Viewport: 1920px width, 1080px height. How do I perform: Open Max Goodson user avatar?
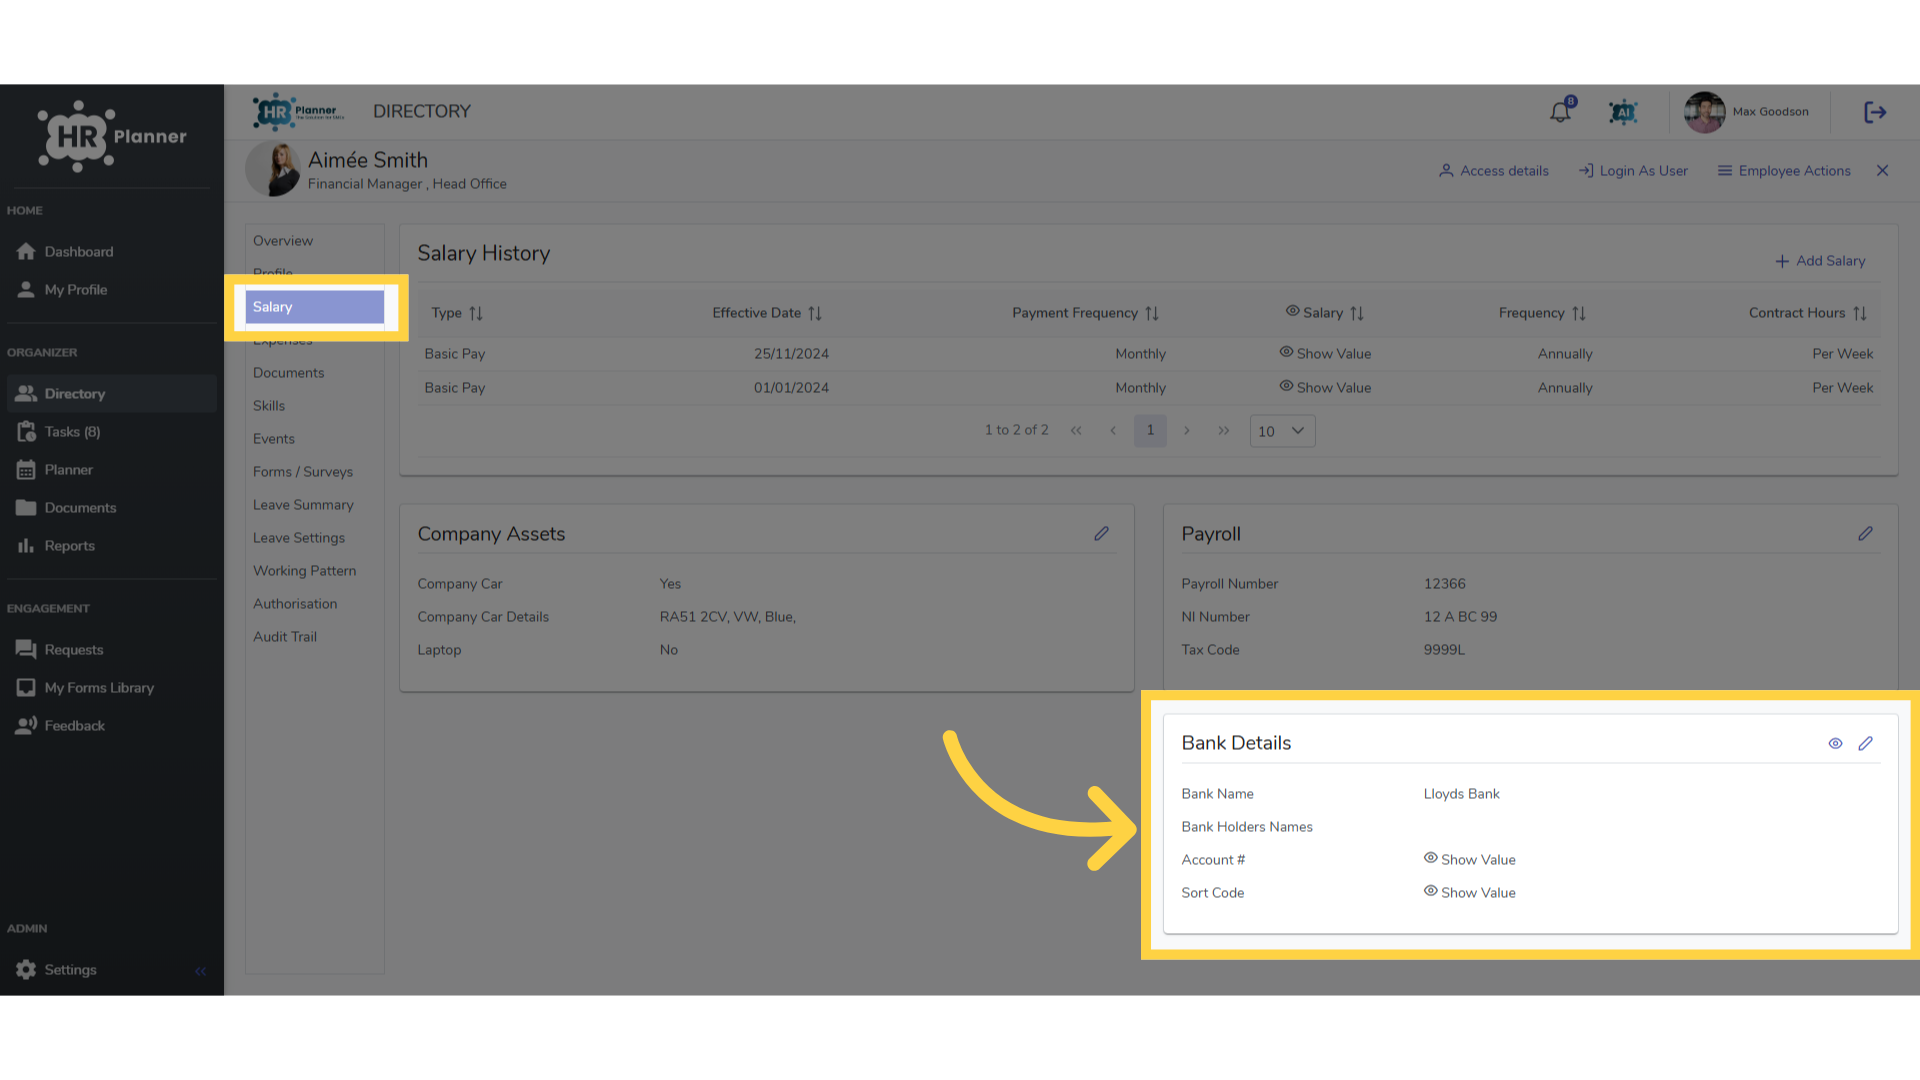pyautogui.click(x=1704, y=112)
